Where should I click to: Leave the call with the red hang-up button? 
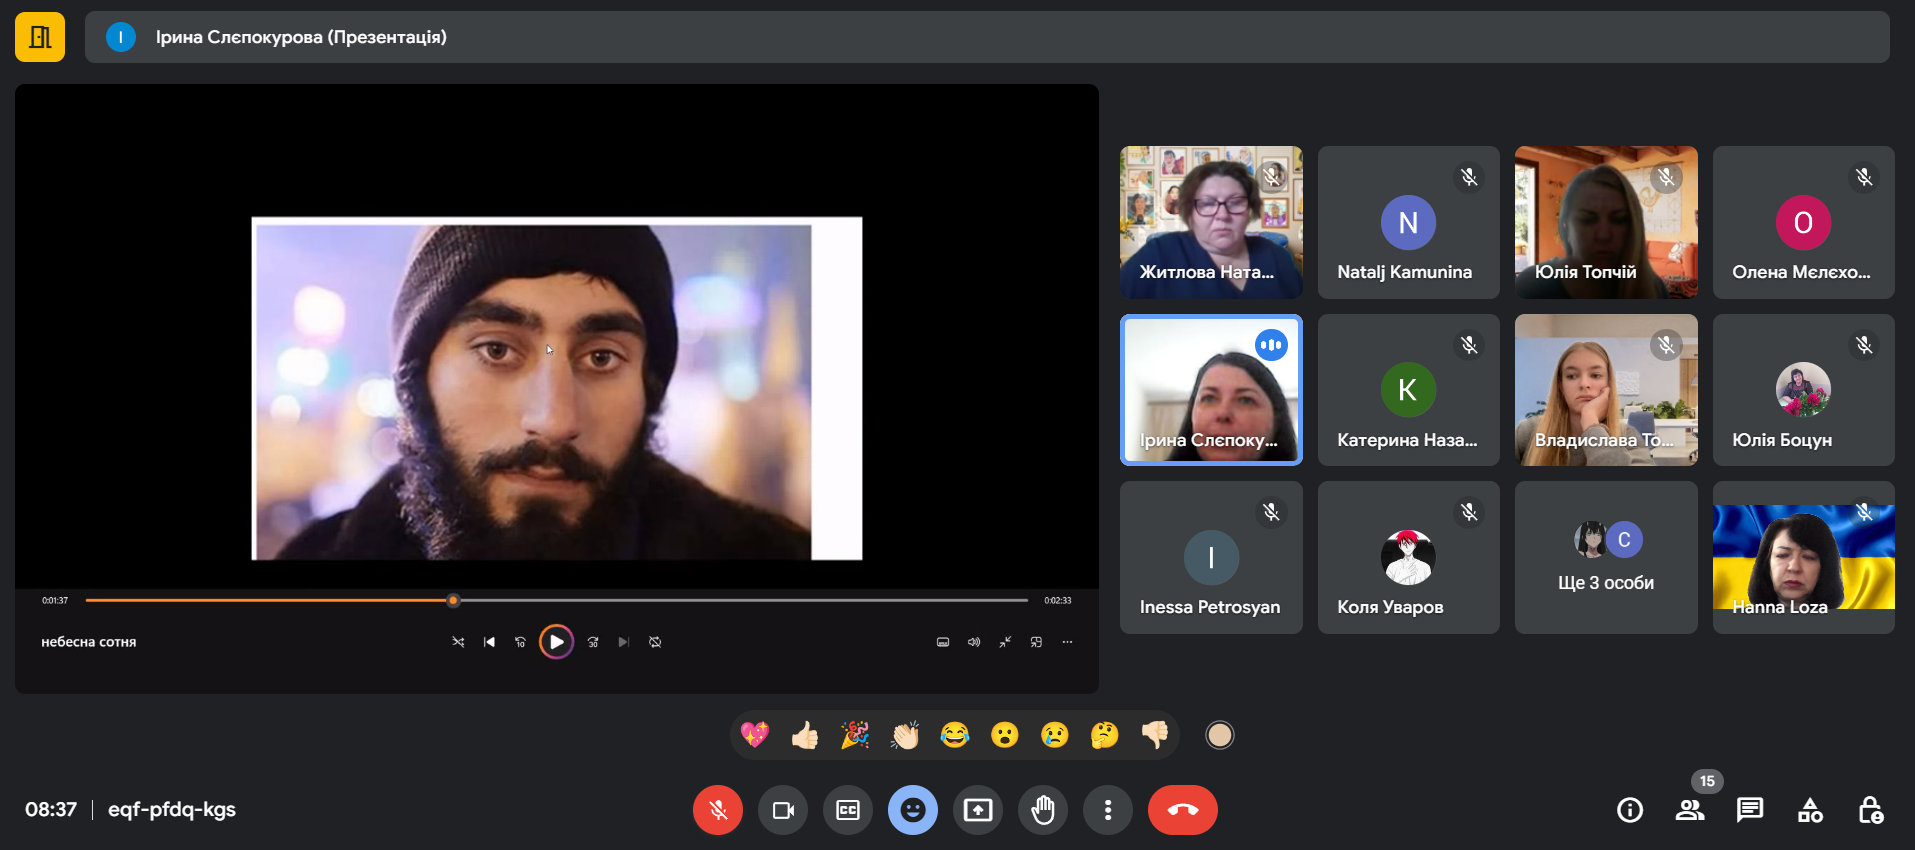1182,810
